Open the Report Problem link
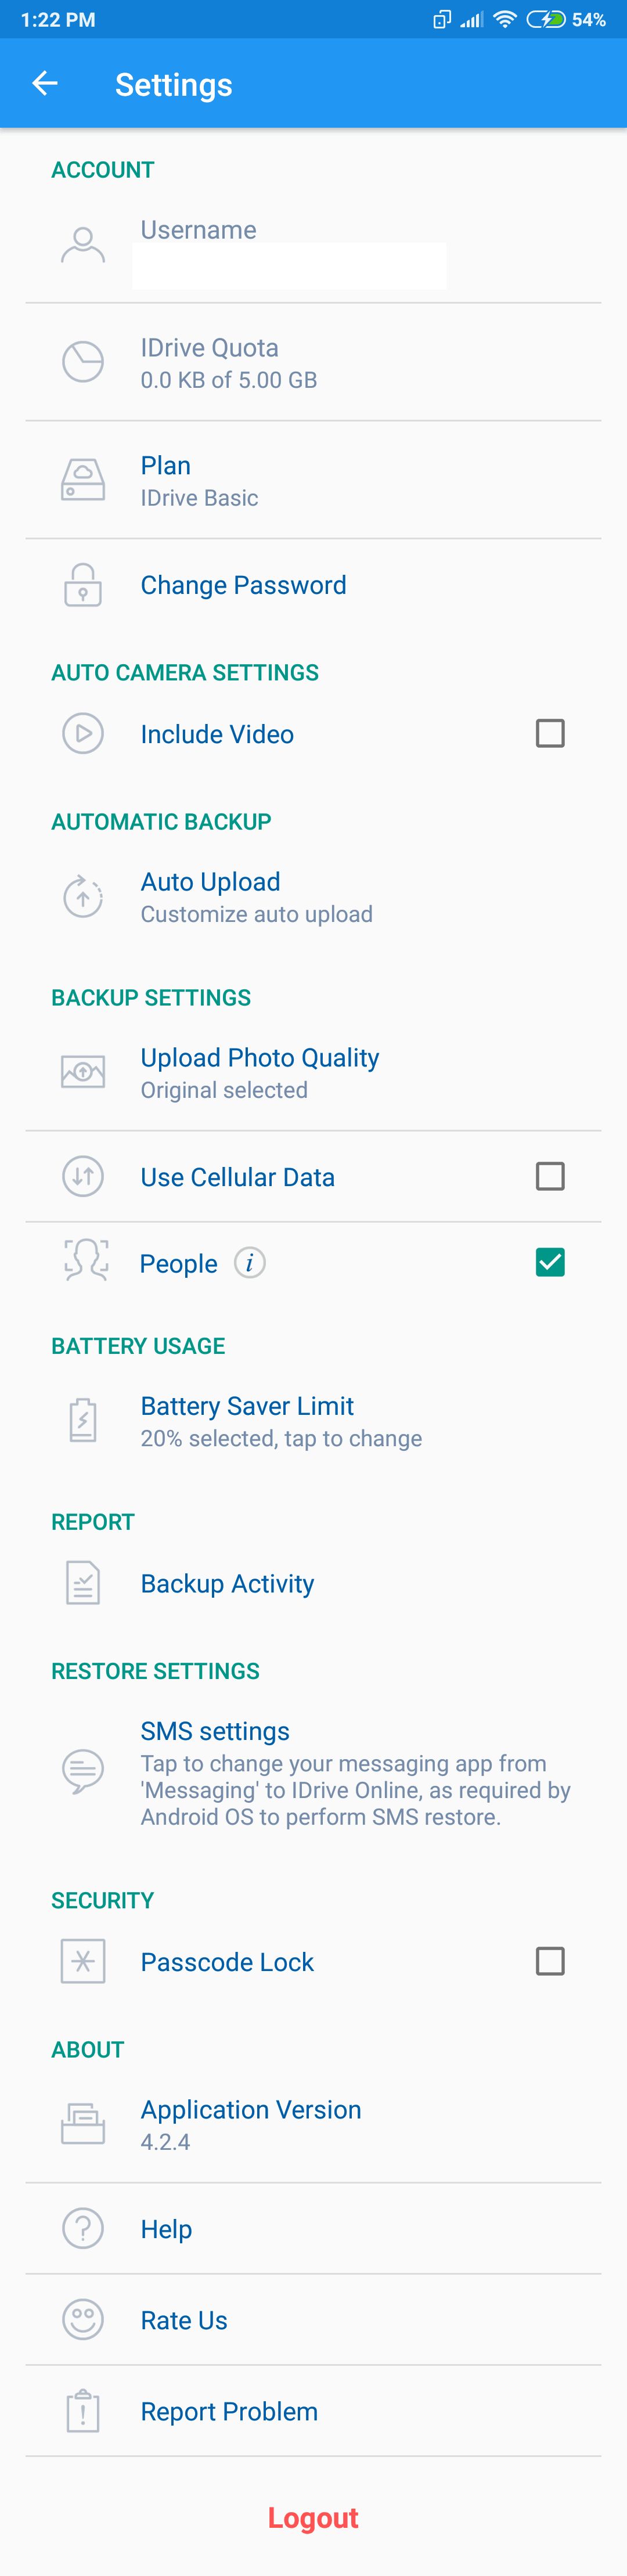The height and width of the screenshot is (2576, 627). coord(313,2411)
